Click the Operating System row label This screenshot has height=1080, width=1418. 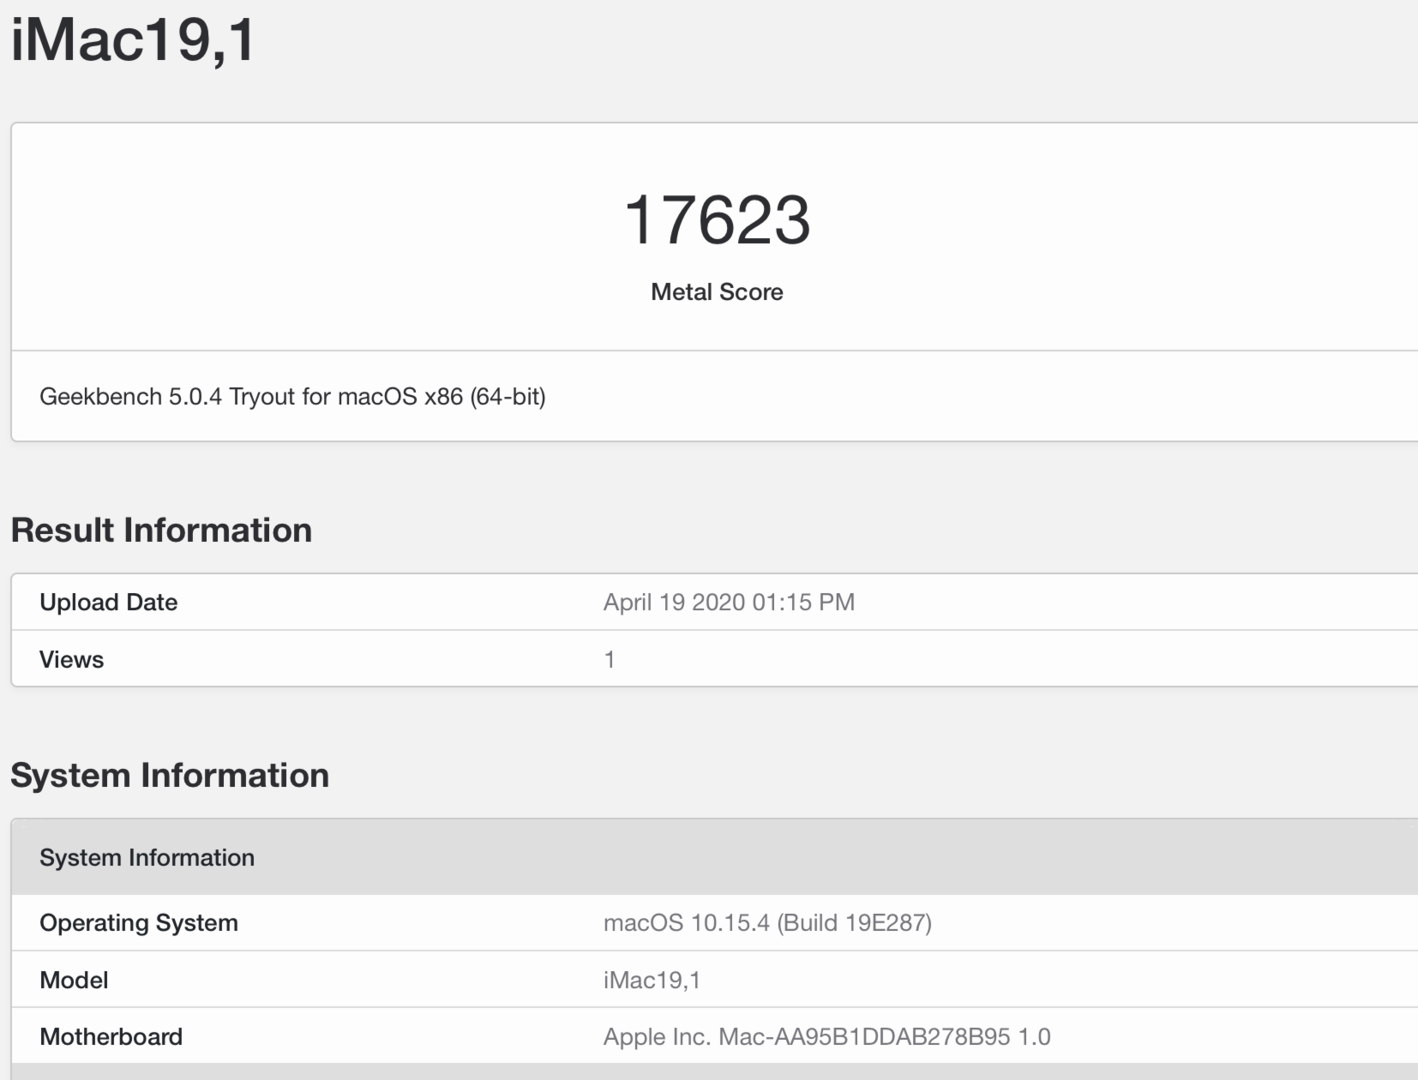coord(138,923)
